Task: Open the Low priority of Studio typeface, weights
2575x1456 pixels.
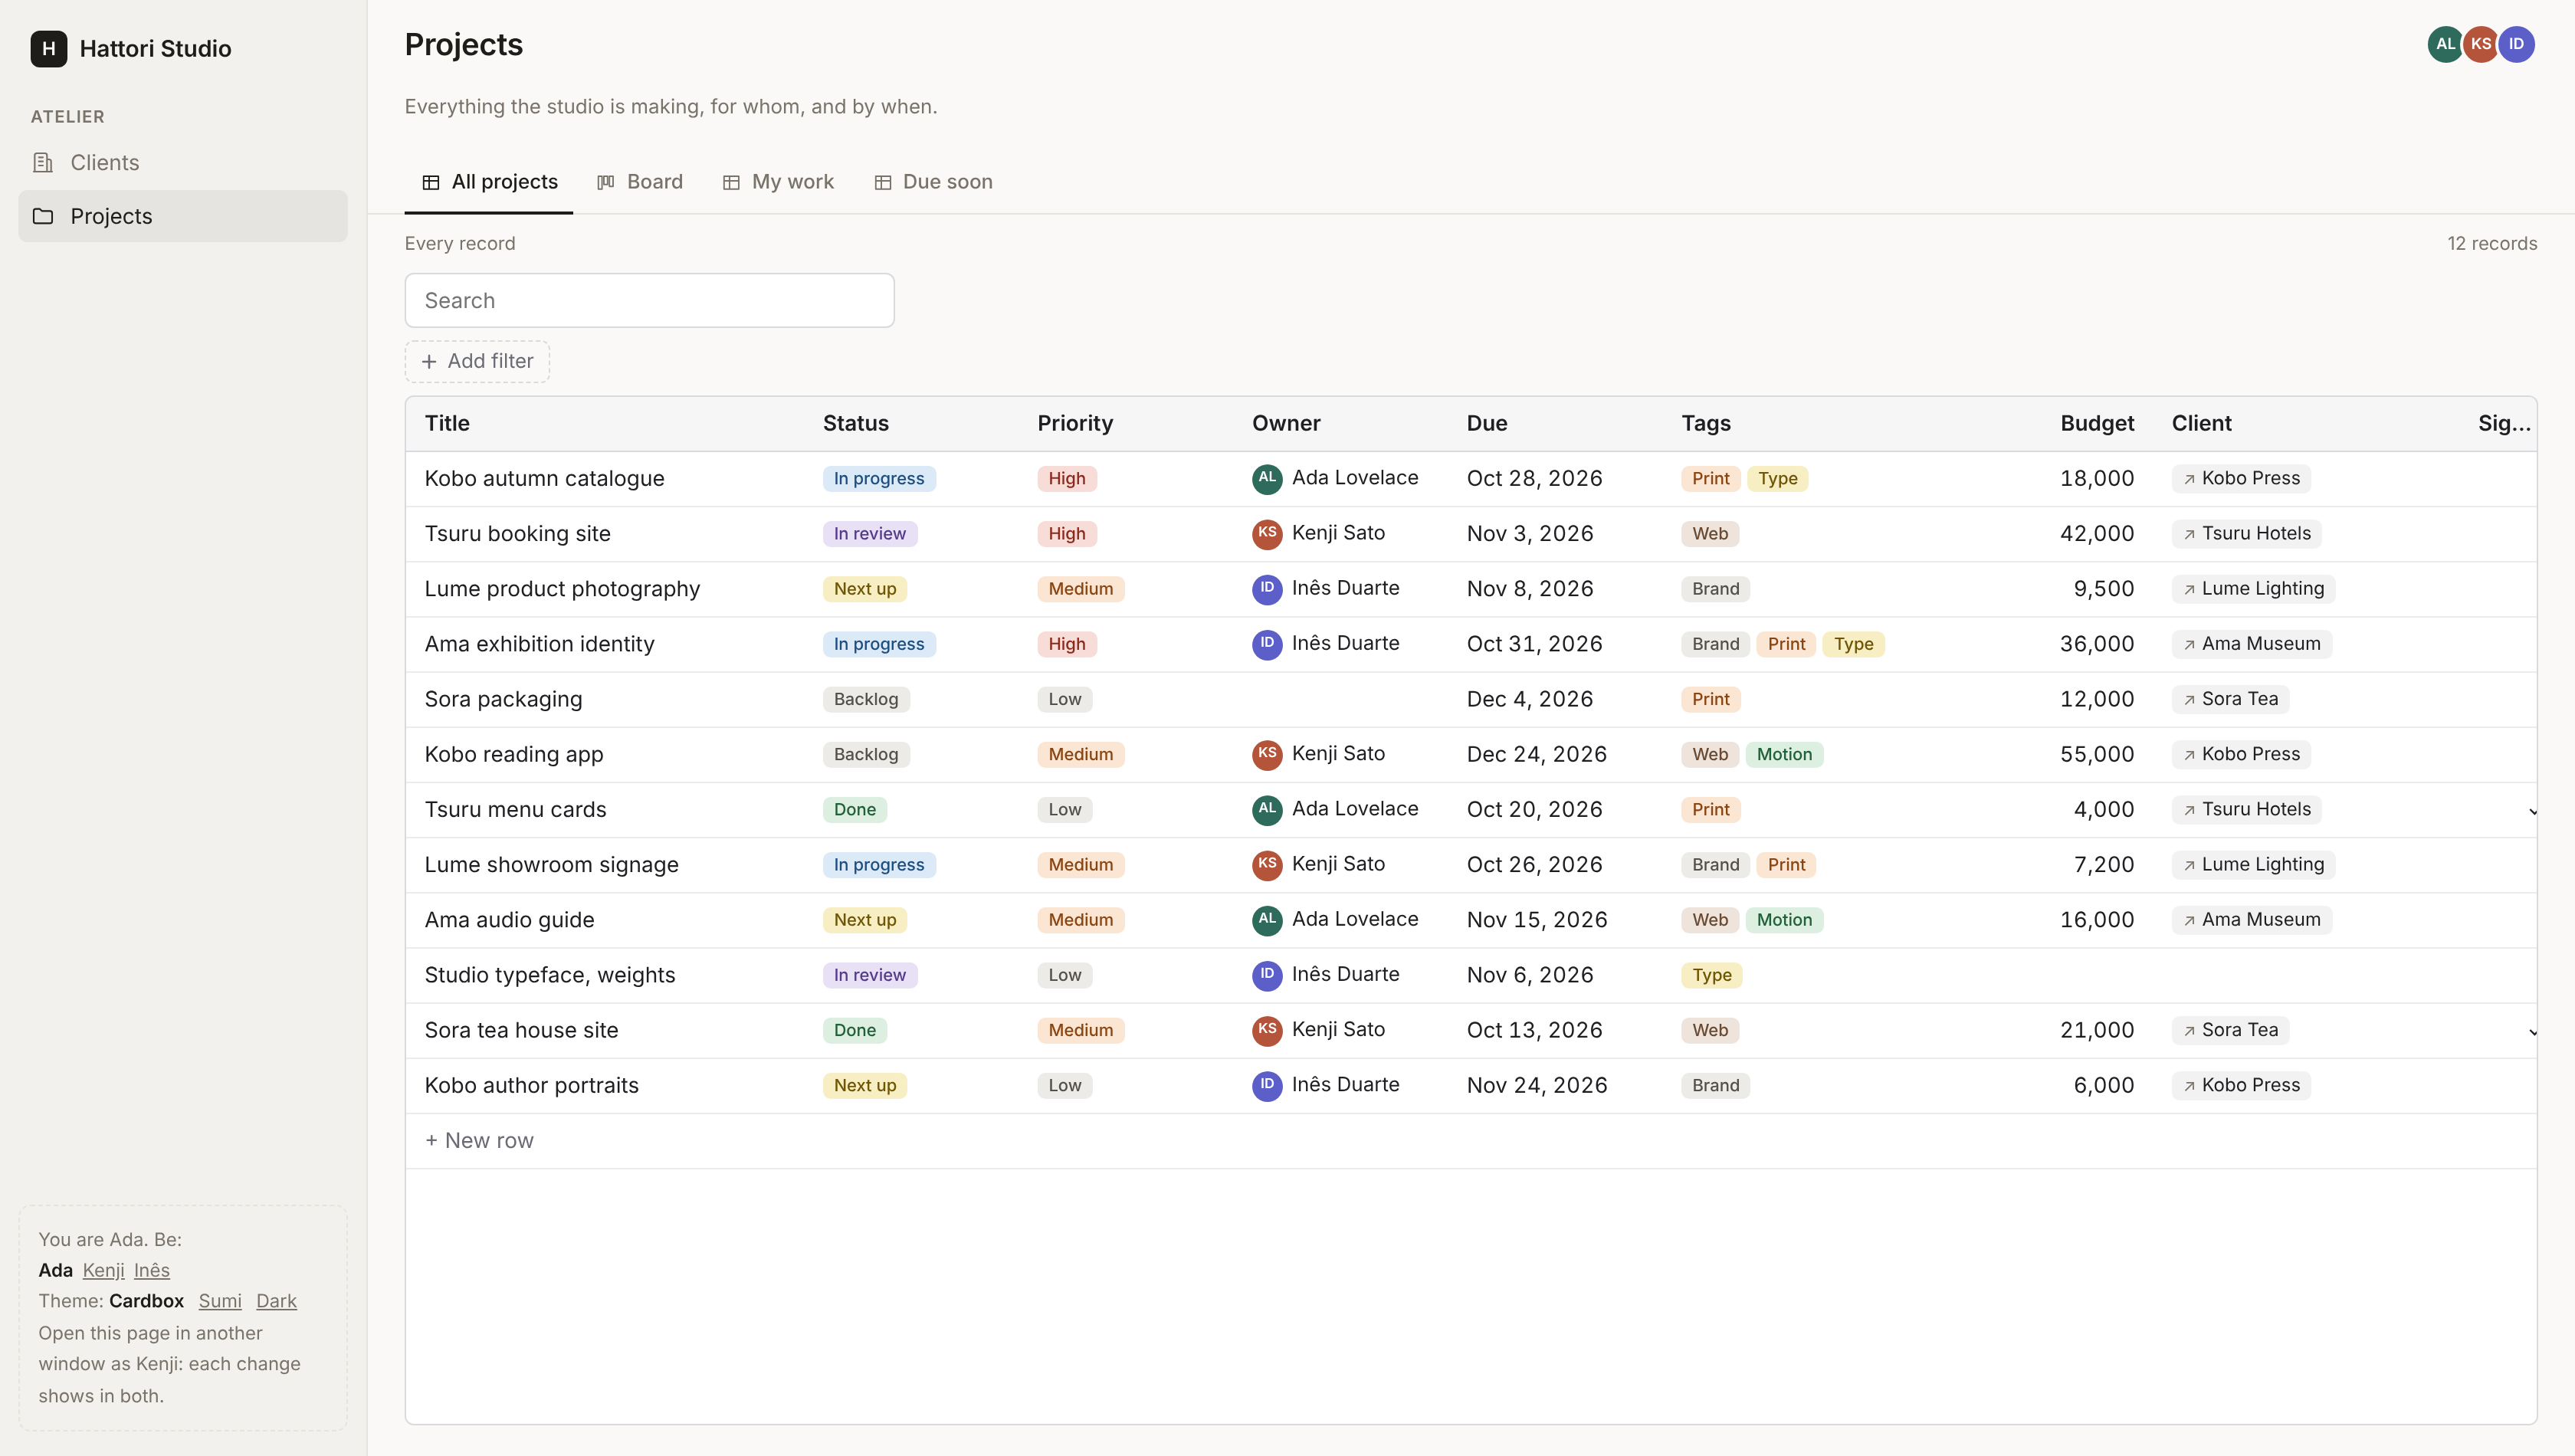Action: pyautogui.click(x=1064, y=975)
